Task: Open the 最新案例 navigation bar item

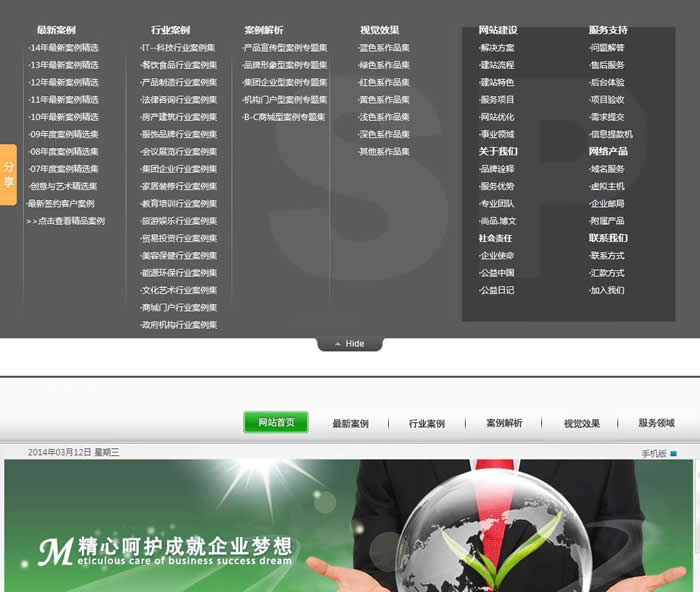Action: click(350, 424)
